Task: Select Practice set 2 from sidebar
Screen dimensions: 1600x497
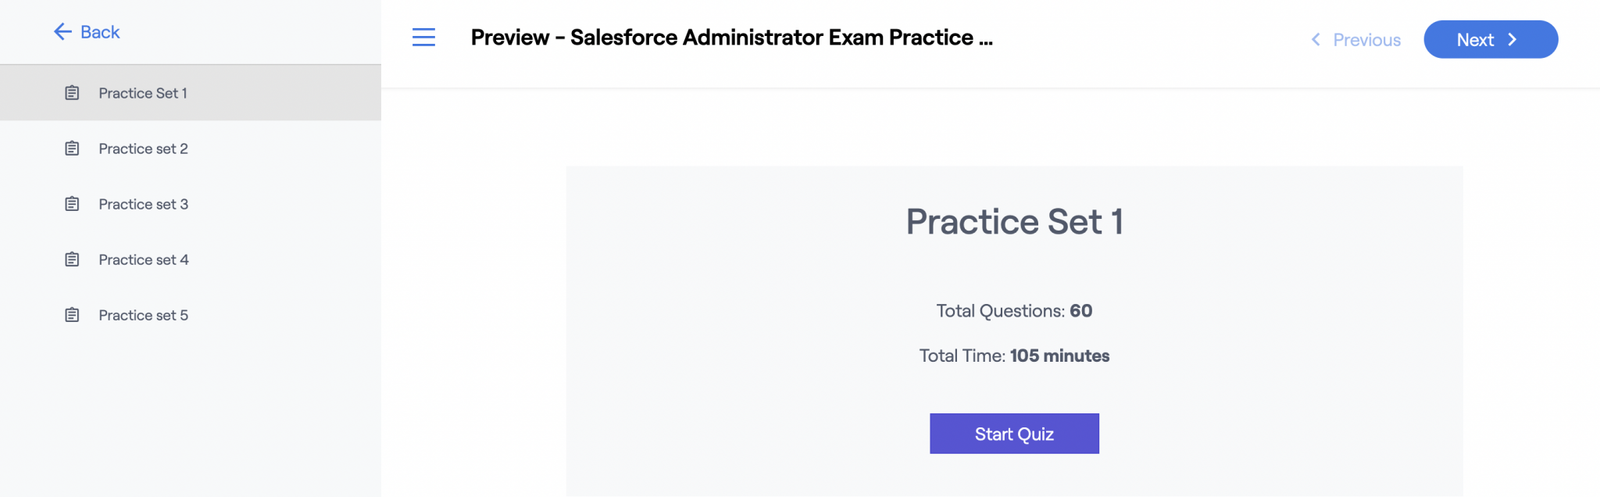Action: 190,148
